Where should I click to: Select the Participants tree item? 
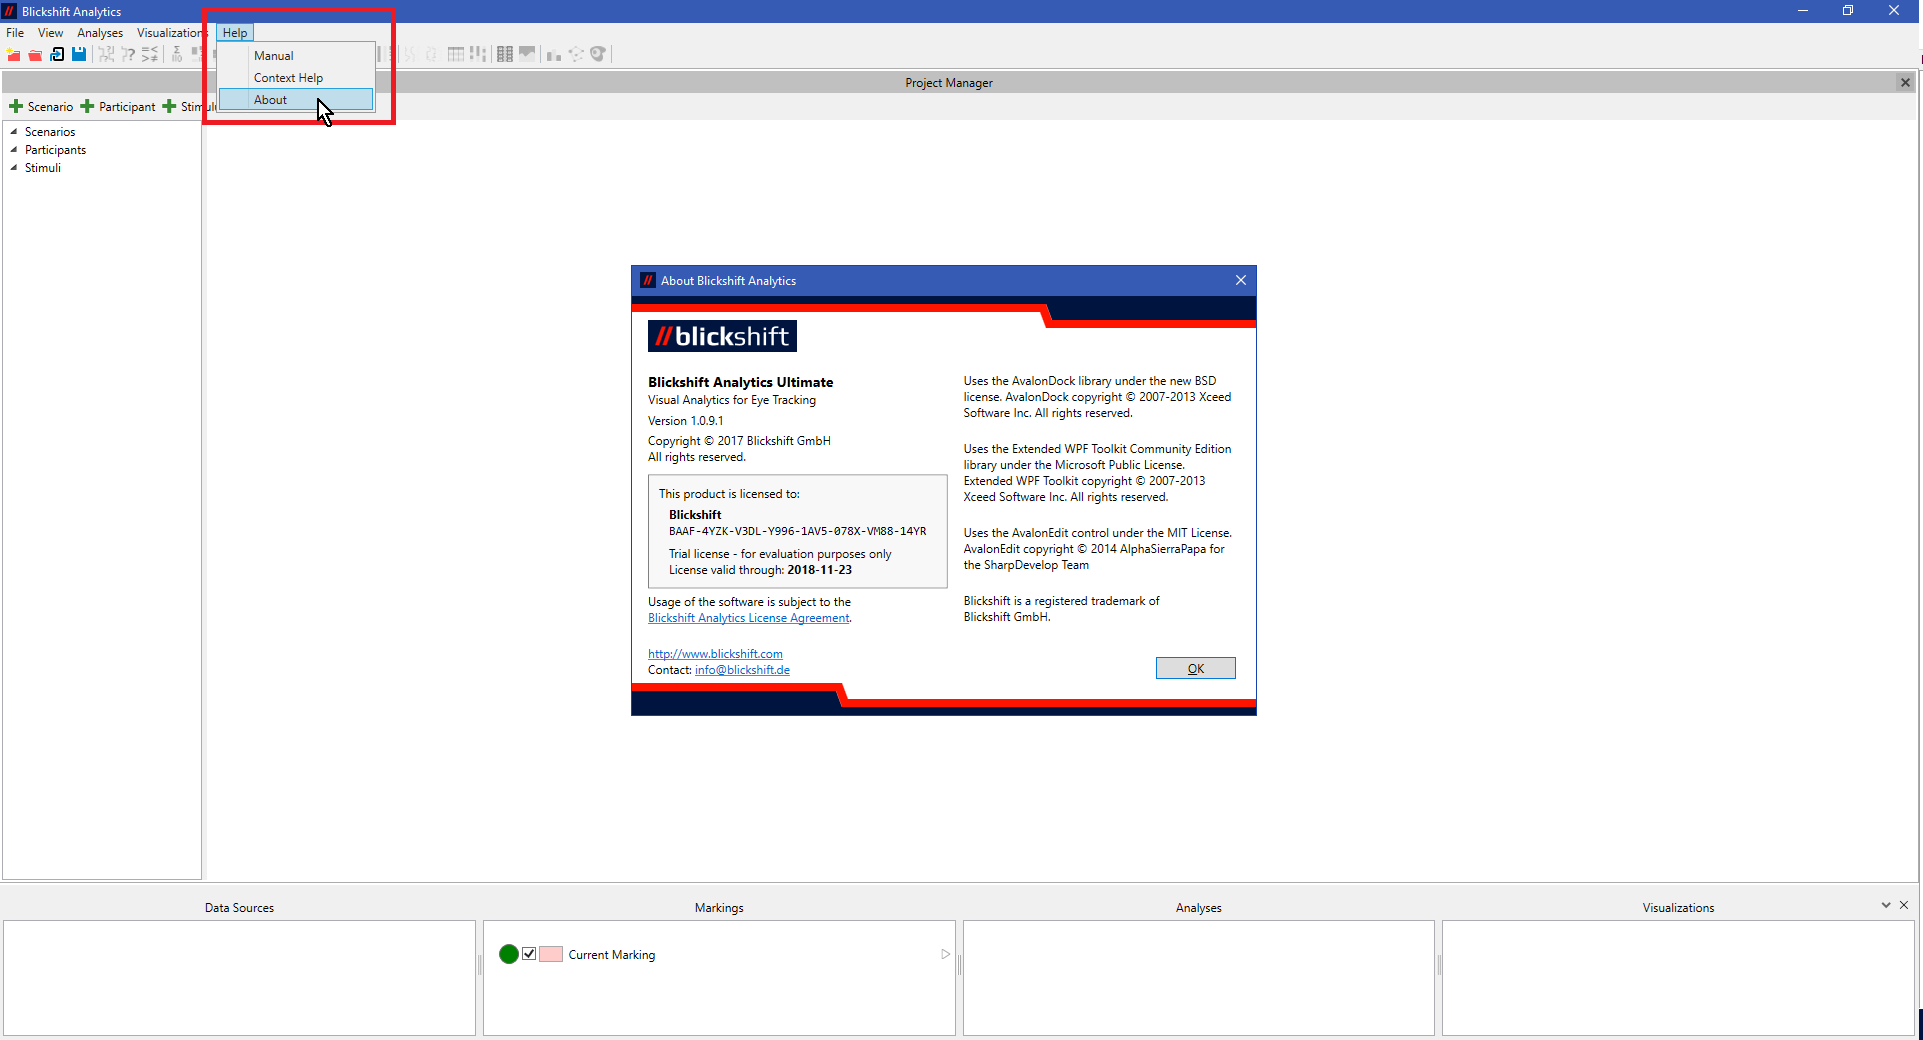[55, 149]
